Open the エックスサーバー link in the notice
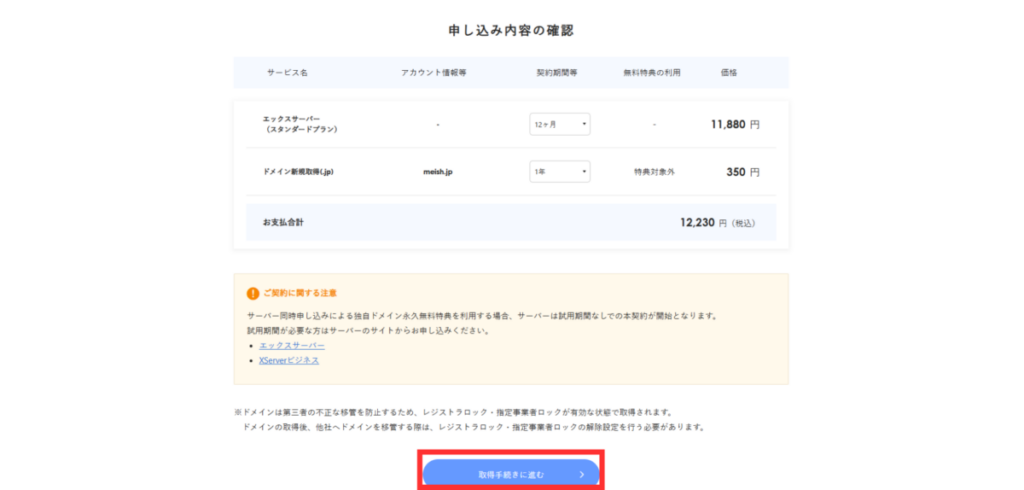The height and width of the screenshot is (490, 1024). [x=291, y=345]
